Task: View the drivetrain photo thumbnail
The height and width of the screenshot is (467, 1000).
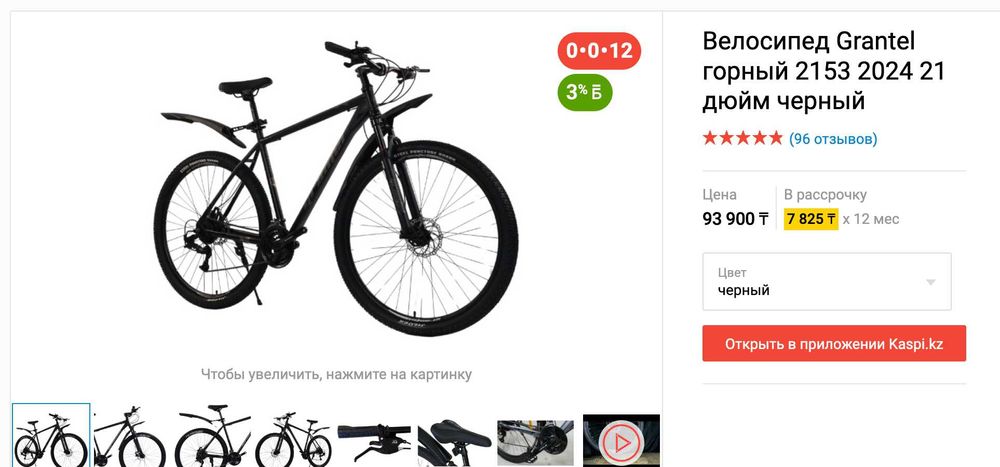Action: [x=536, y=442]
